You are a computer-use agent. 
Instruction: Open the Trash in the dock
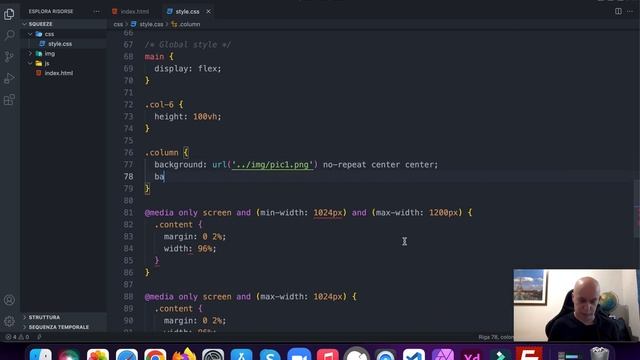(600, 353)
